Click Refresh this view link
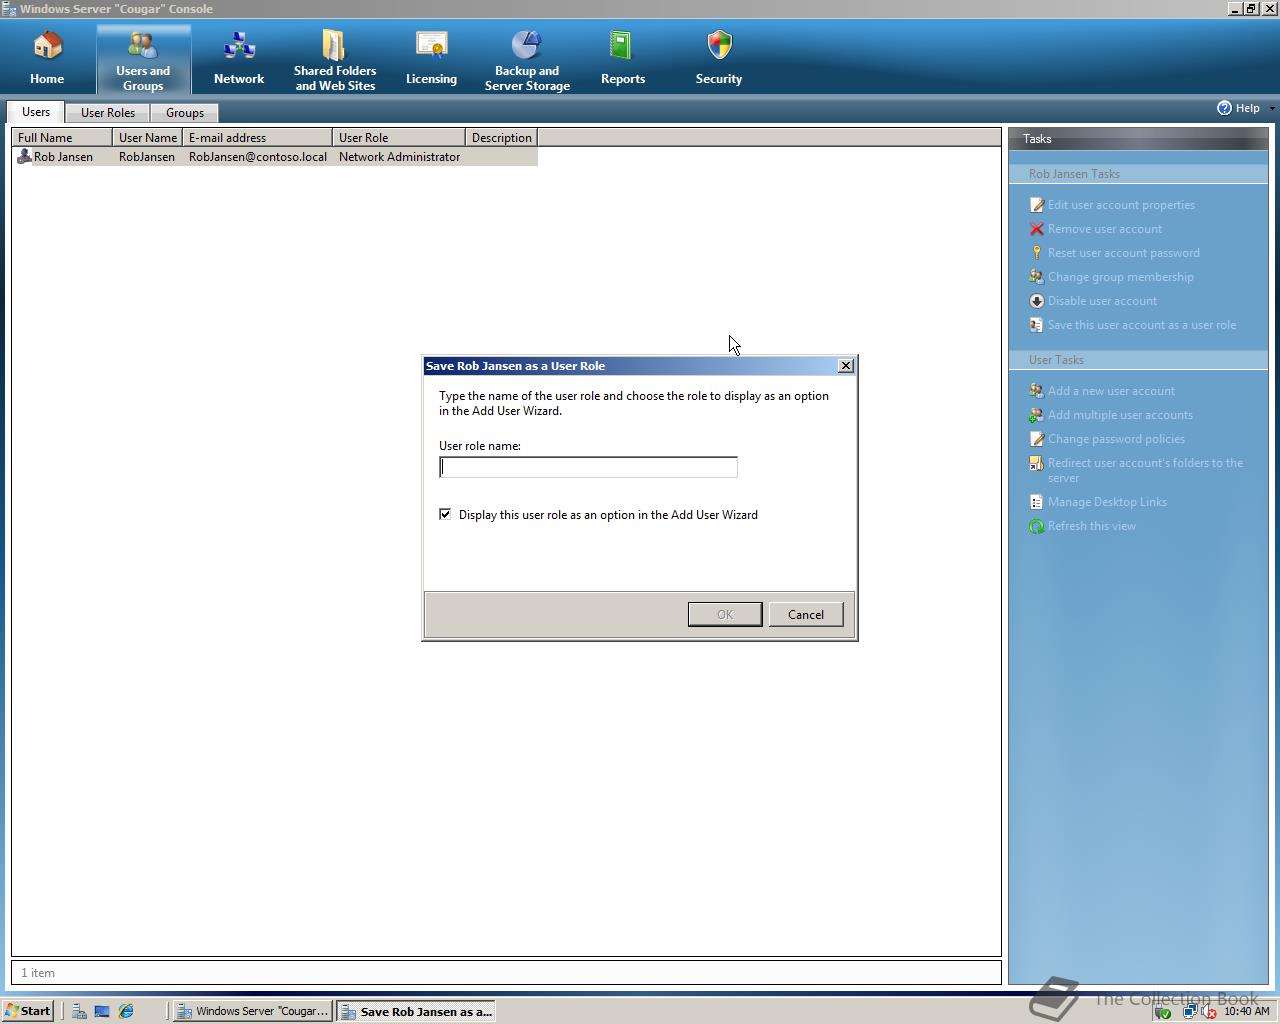The height and width of the screenshot is (1024, 1280). click(x=1092, y=526)
